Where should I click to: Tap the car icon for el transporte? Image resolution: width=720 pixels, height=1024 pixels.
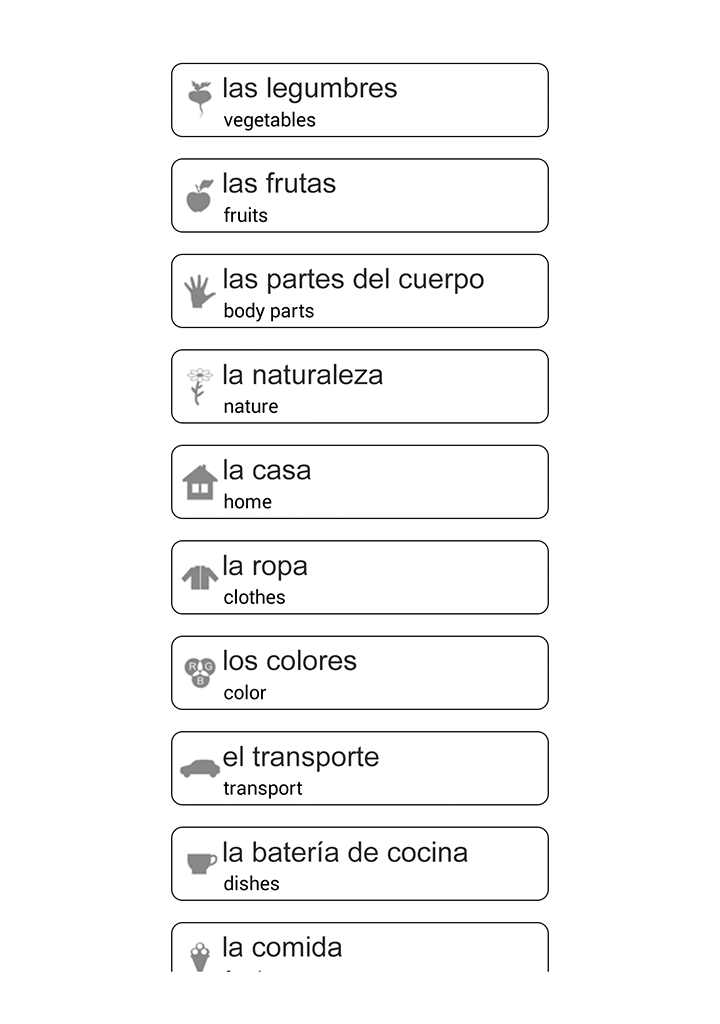coord(200,768)
